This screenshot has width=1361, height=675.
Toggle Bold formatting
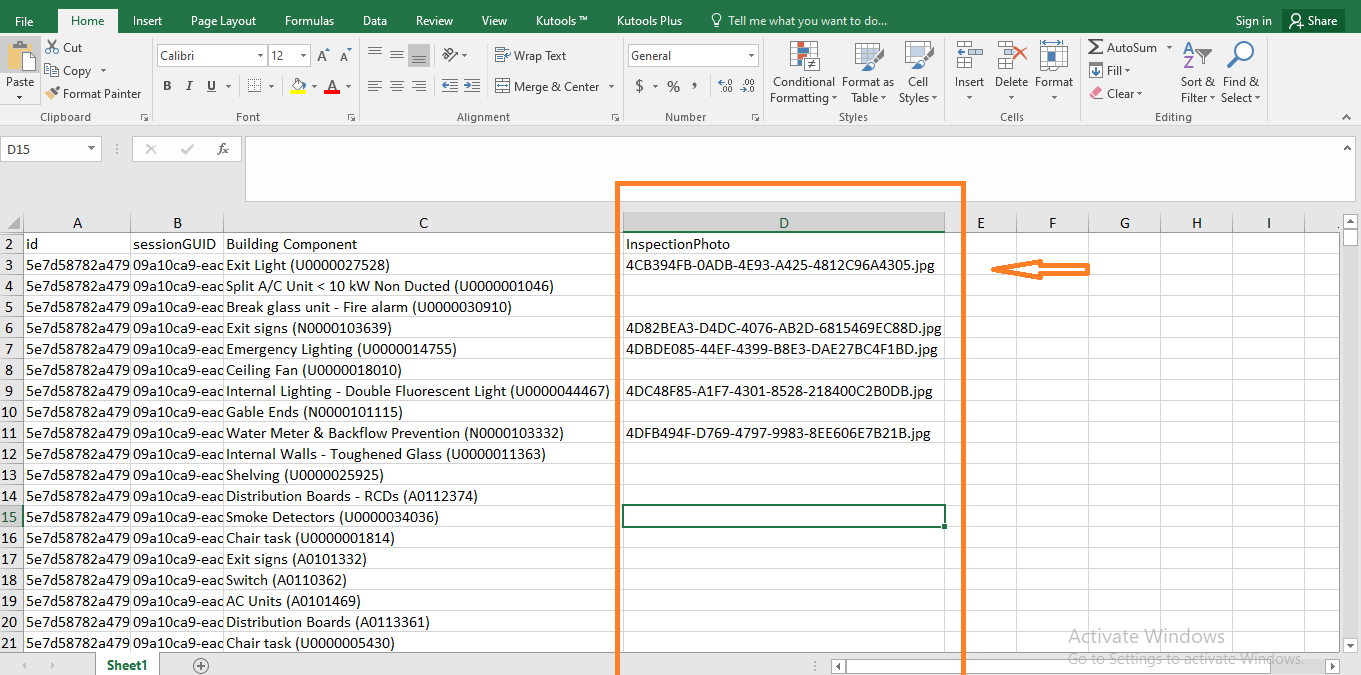point(167,86)
